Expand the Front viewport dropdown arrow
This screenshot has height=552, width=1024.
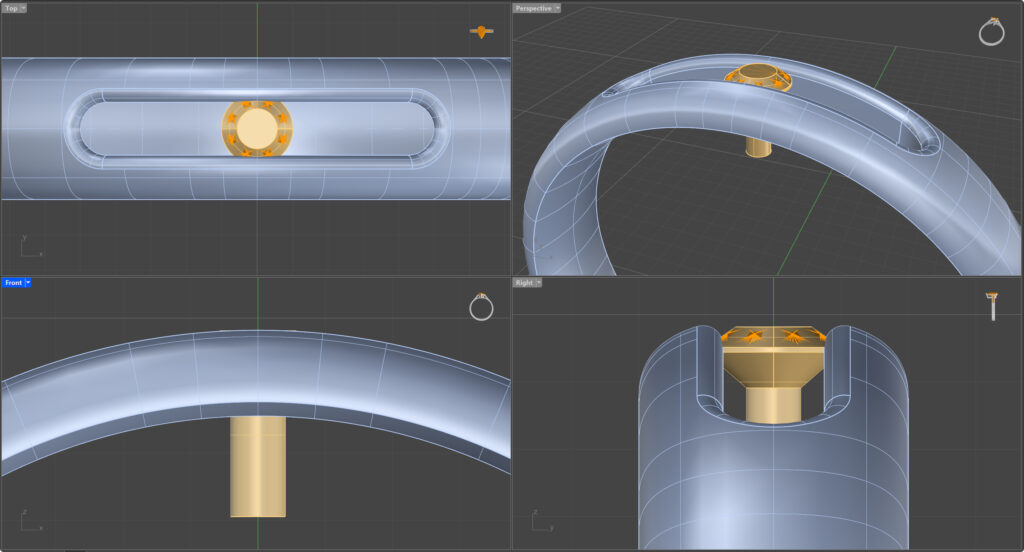point(28,283)
